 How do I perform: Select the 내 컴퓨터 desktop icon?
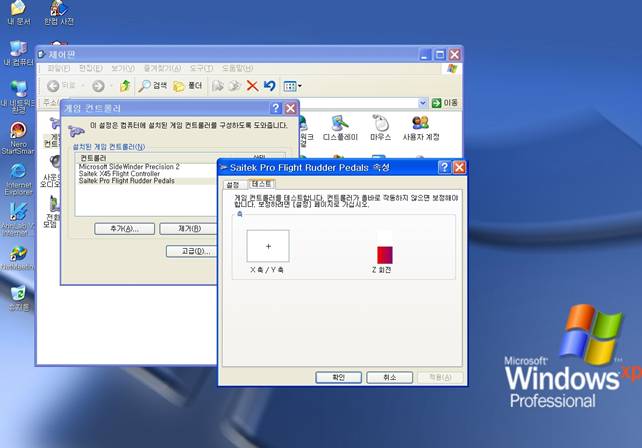[x=18, y=53]
